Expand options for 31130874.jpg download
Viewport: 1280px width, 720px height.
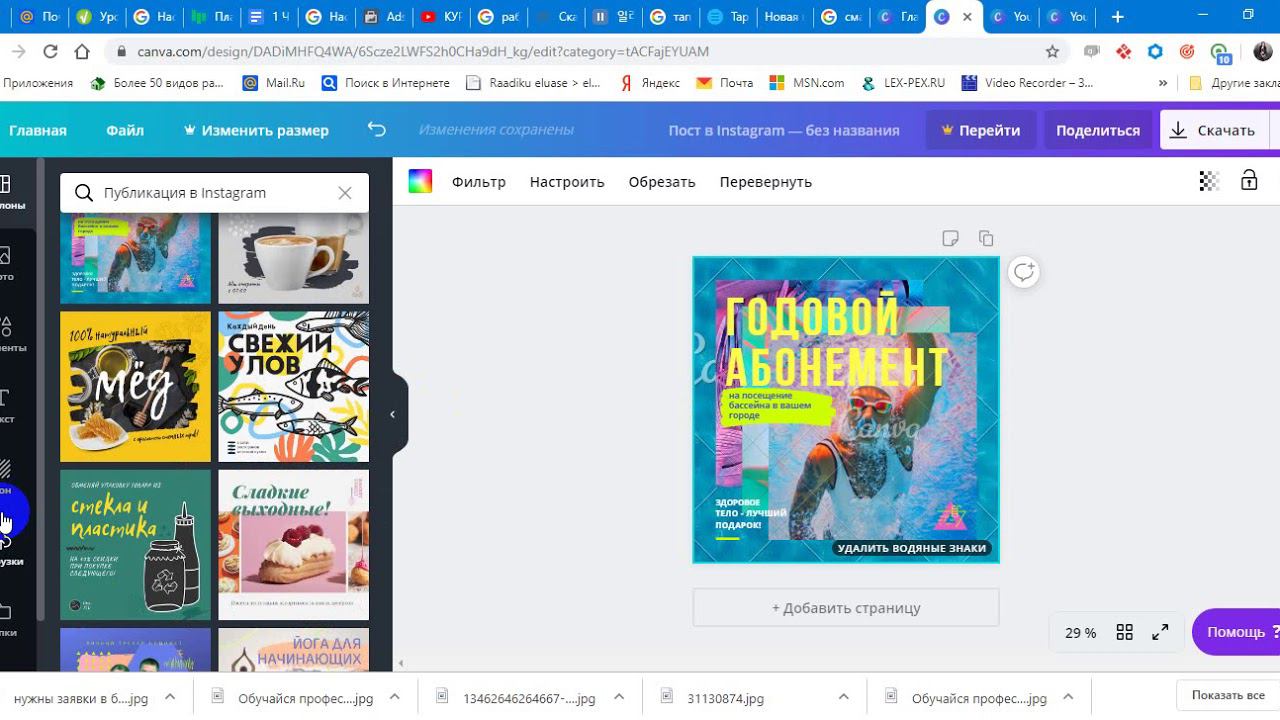pos(844,697)
